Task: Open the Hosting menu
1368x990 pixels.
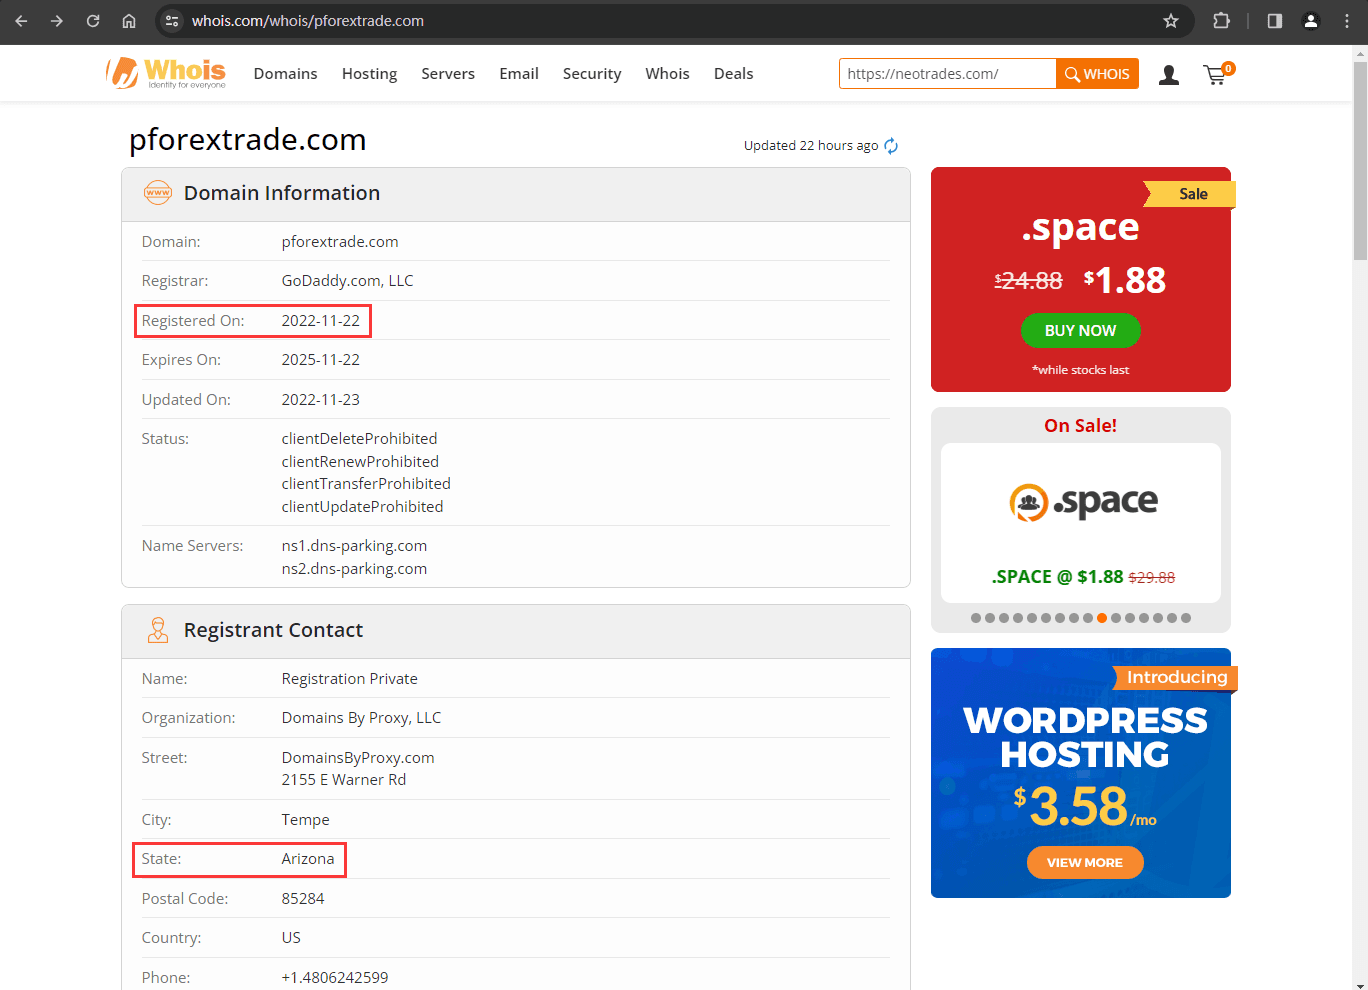Action: click(369, 74)
